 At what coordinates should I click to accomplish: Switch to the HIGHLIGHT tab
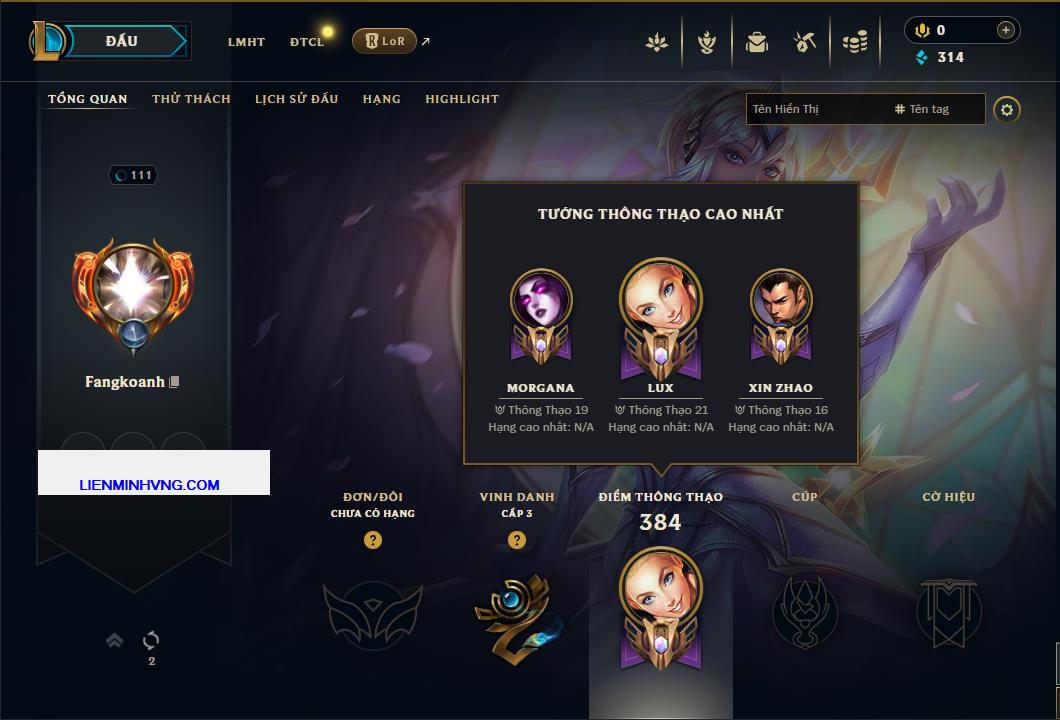(x=462, y=99)
